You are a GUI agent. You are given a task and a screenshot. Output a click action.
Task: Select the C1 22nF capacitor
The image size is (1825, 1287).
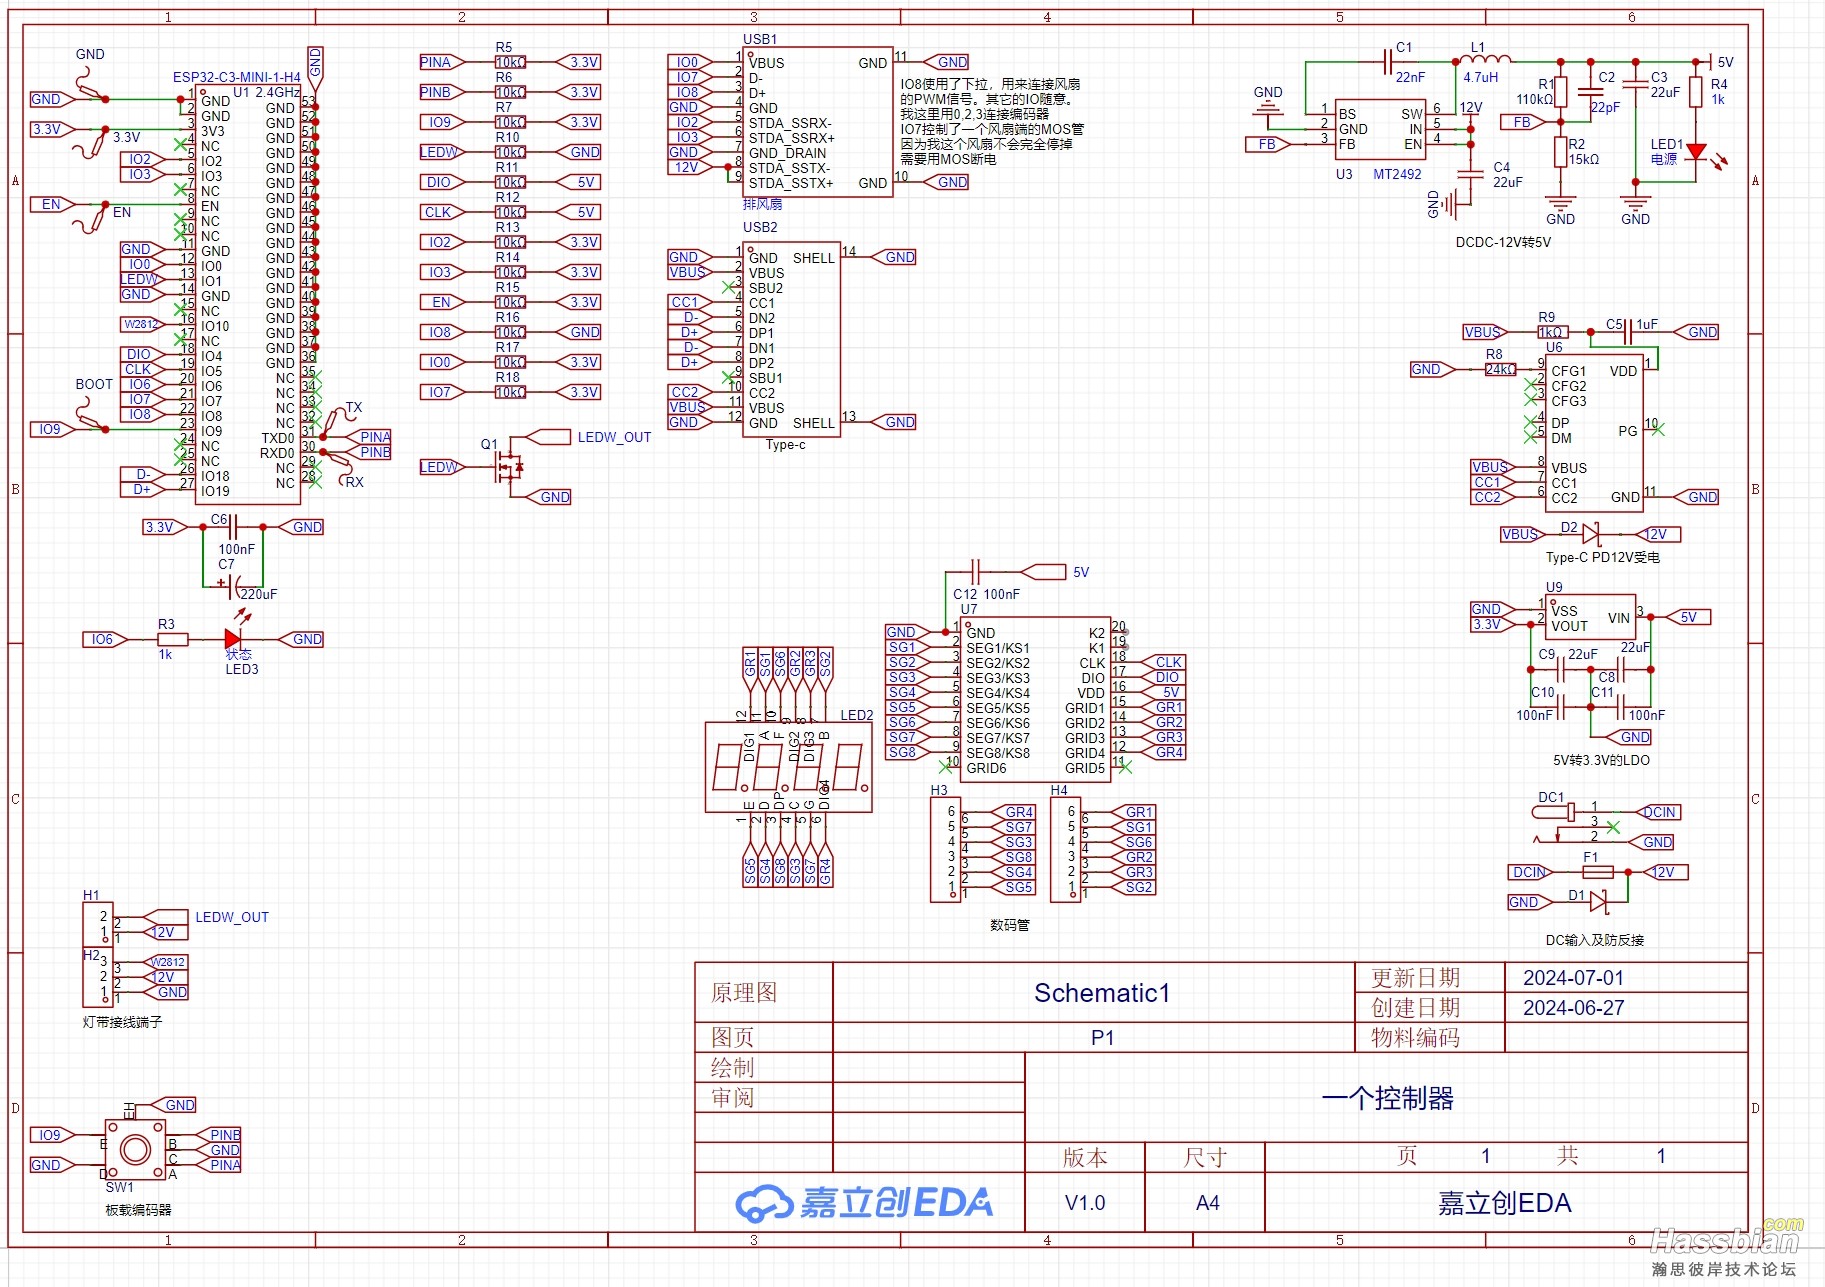(1388, 62)
